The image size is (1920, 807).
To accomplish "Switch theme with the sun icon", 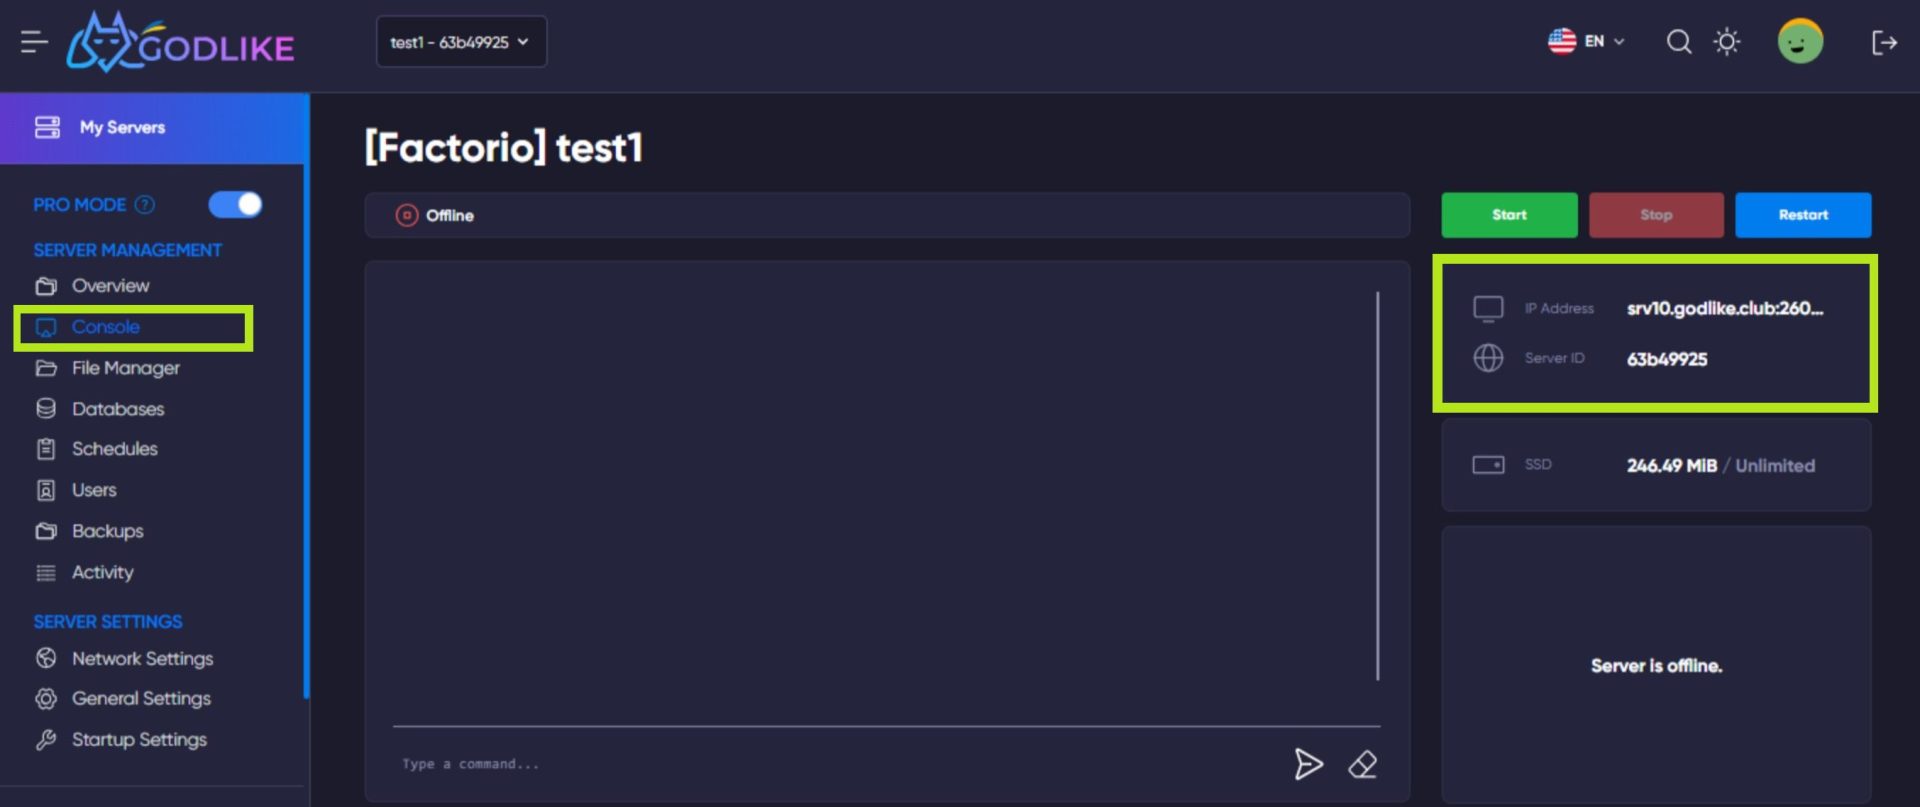I will [x=1727, y=42].
